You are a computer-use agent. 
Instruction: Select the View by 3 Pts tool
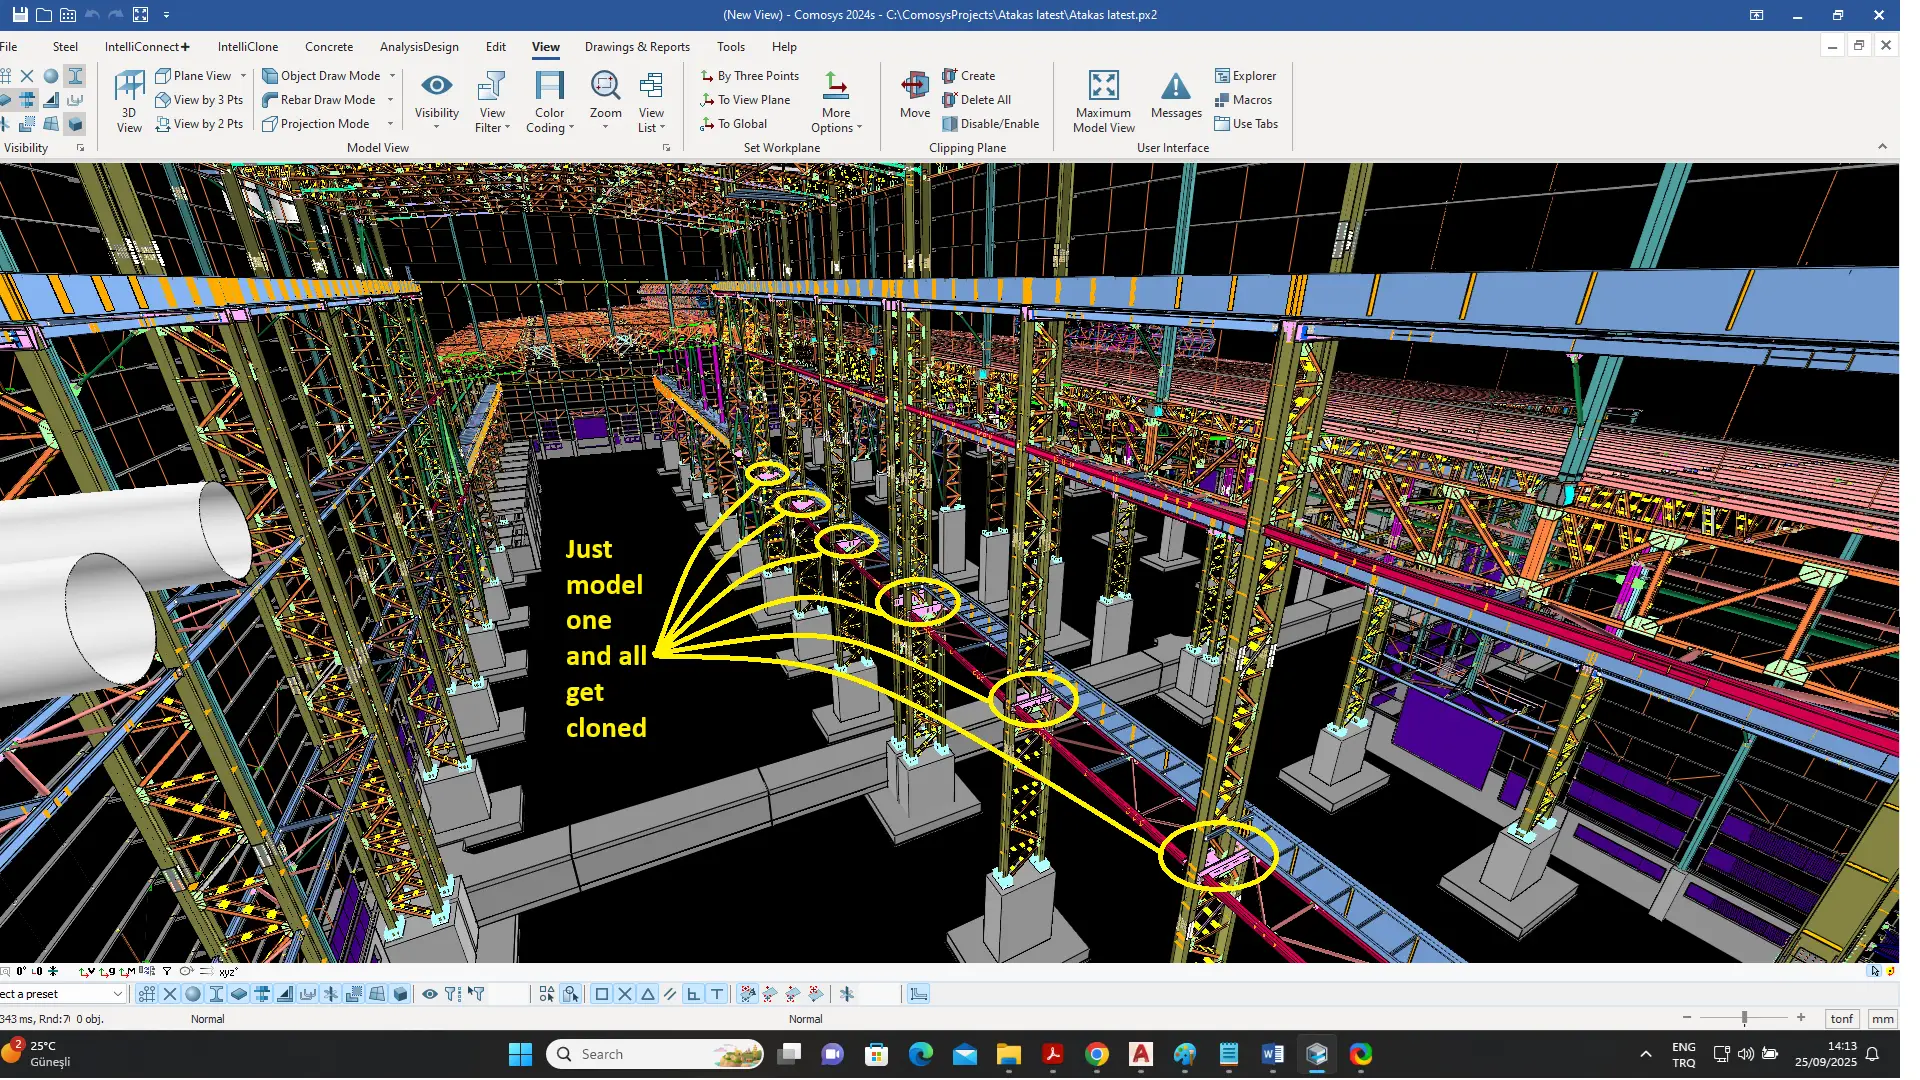pos(199,100)
